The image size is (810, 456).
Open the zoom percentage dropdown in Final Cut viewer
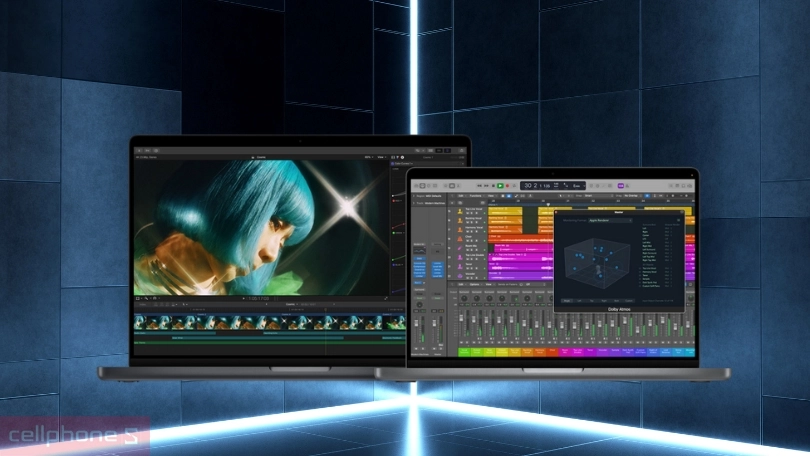(x=368, y=157)
